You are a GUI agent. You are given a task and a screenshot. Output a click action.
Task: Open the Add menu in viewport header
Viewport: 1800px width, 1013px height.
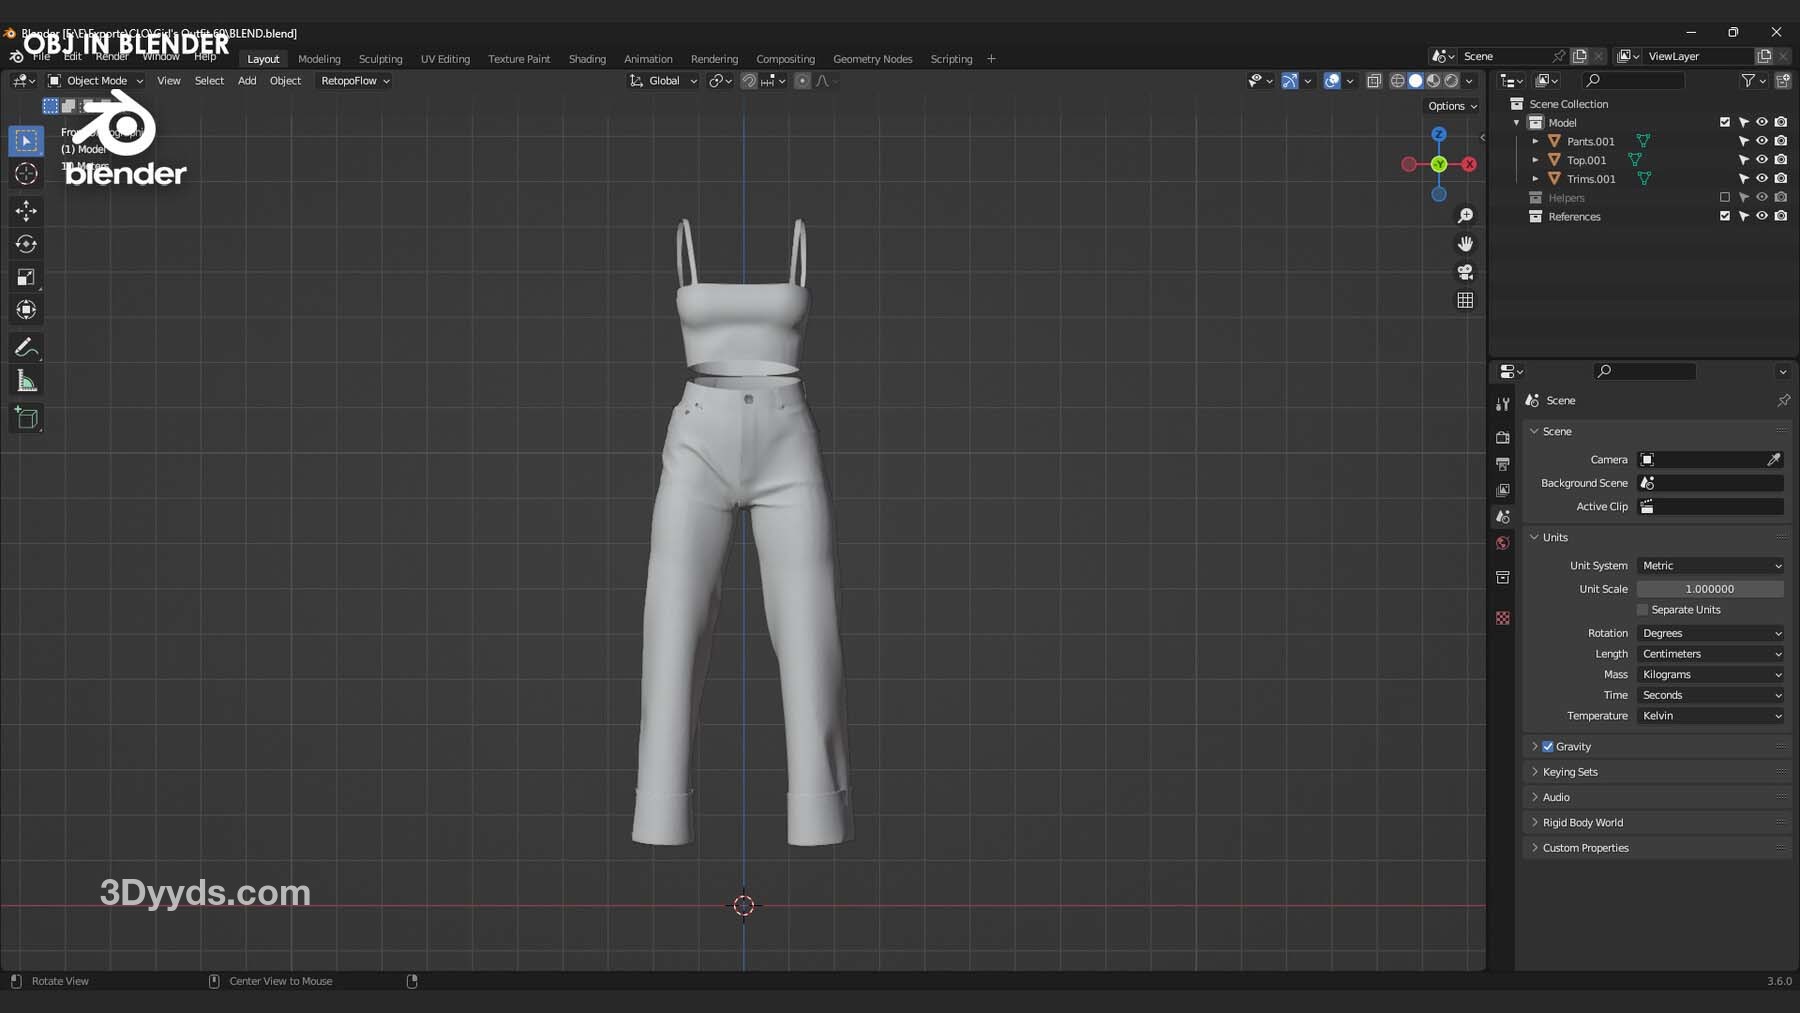246,81
